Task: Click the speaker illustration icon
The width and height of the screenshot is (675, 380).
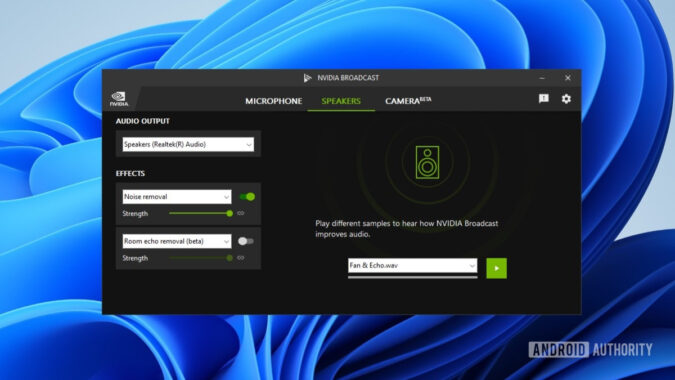Action: [x=427, y=162]
